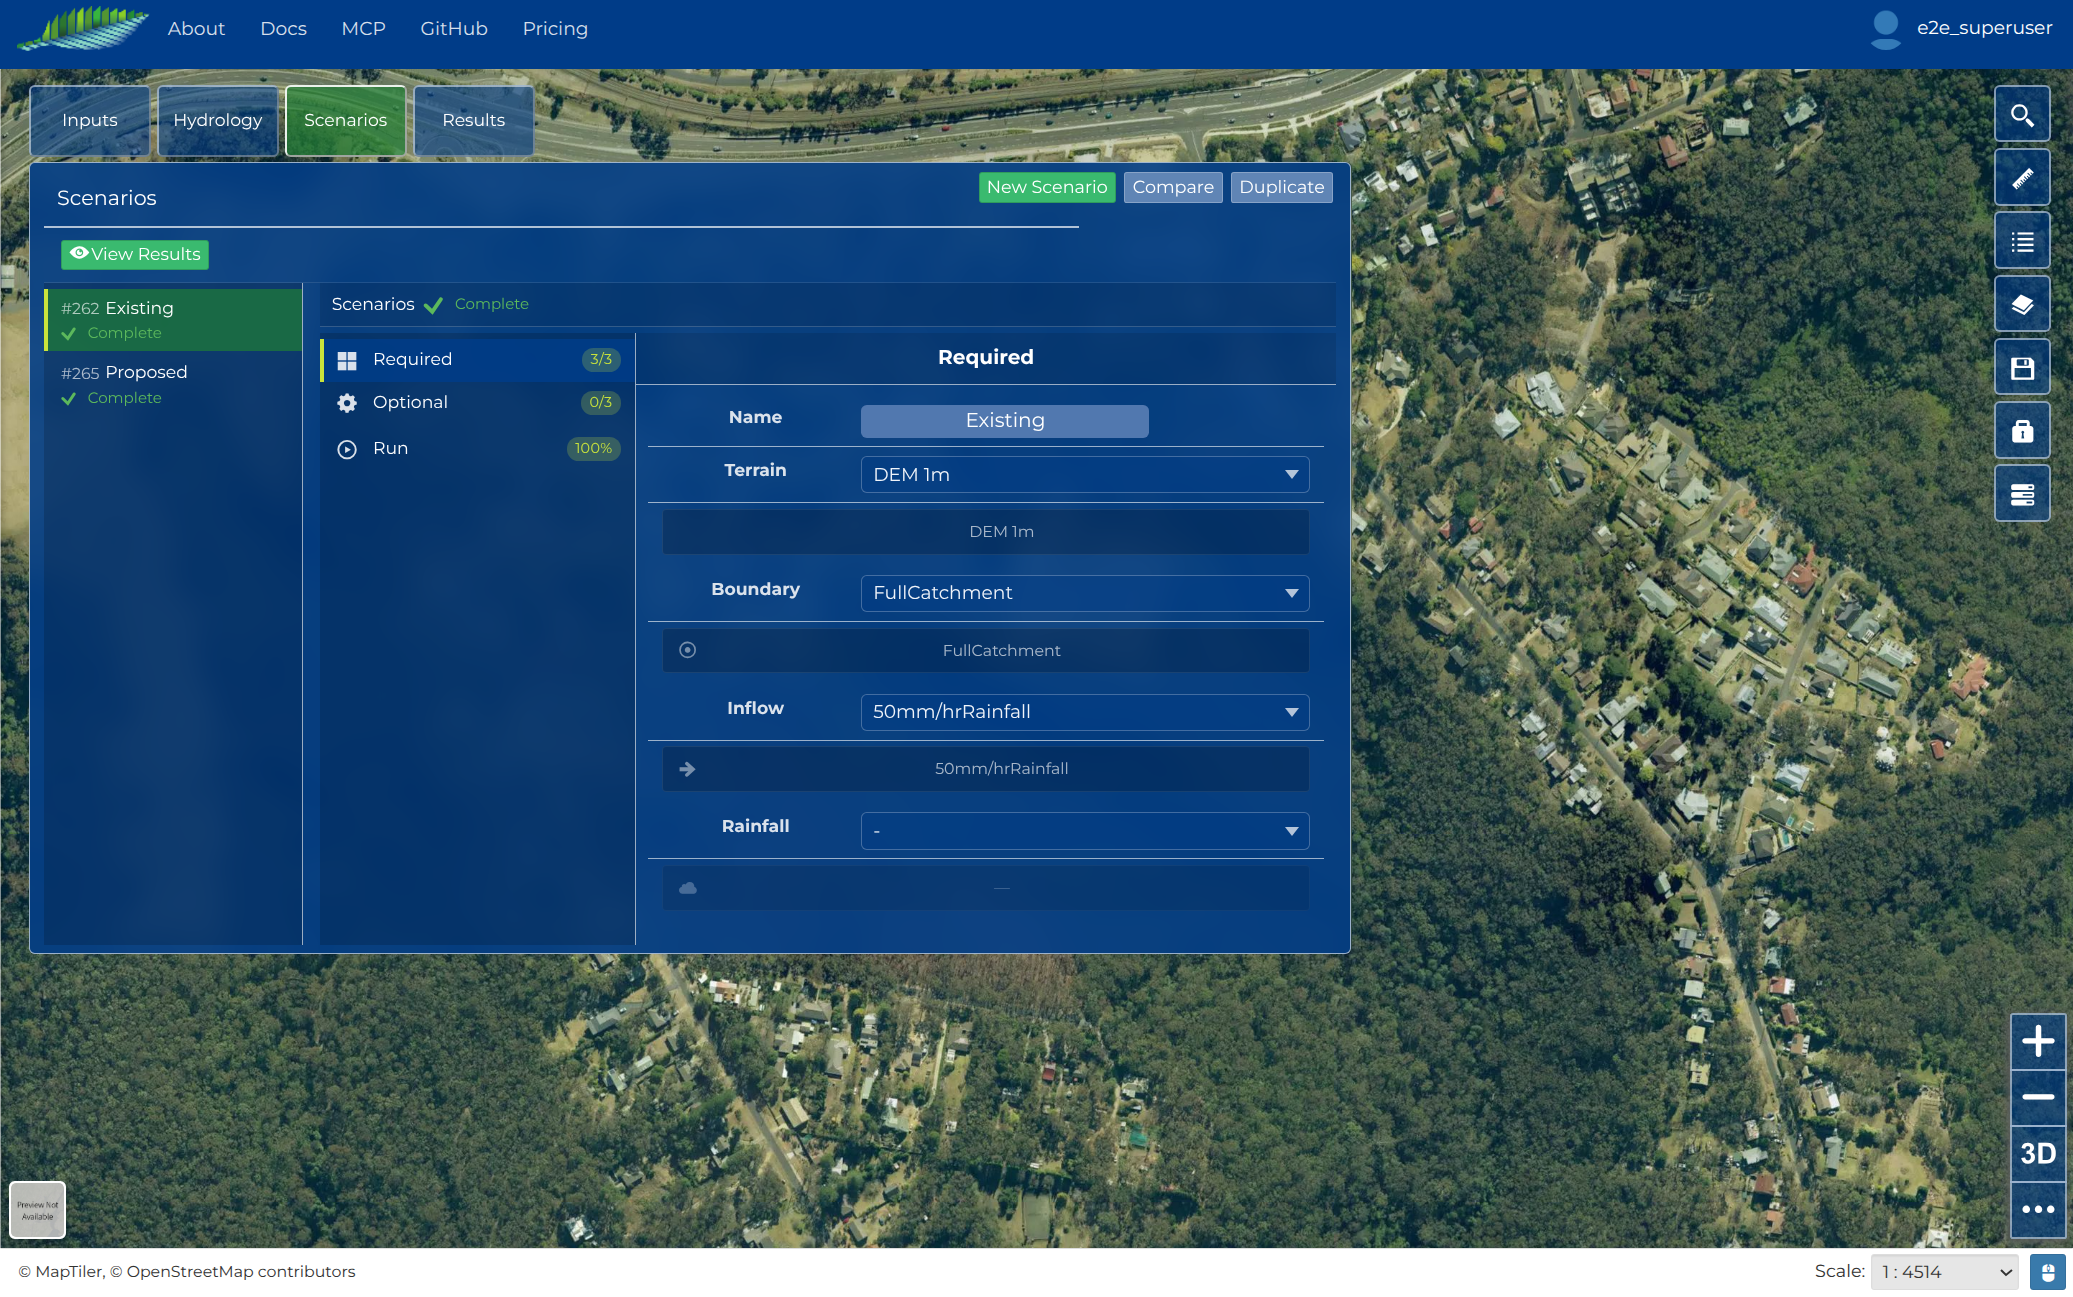Viewport: 2073px width, 1297px height.
Task: Click the Duplicate button
Action: click(1282, 187)
